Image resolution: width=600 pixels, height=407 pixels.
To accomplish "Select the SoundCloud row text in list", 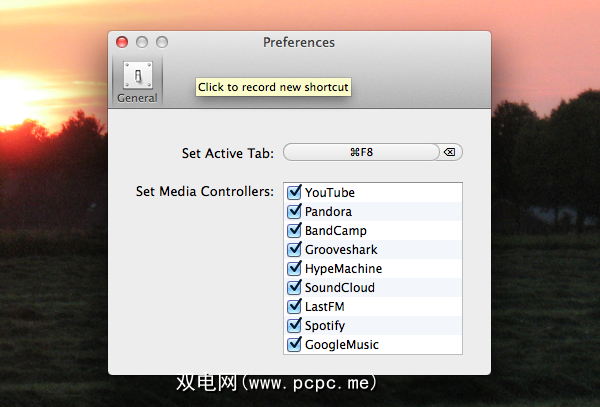I will (x=338, y=287).
